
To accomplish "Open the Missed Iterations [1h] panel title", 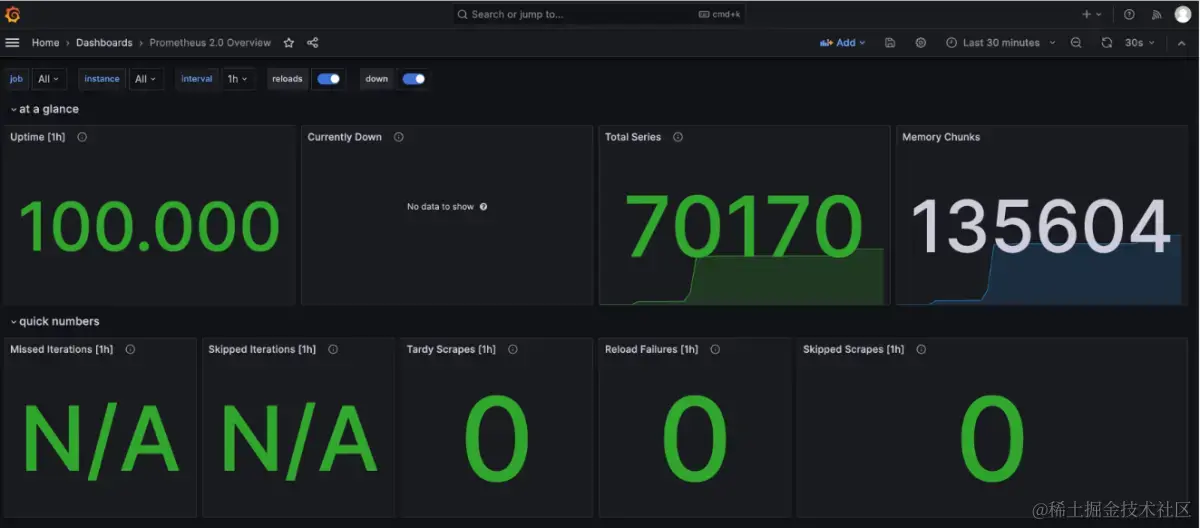I will 61,349.
